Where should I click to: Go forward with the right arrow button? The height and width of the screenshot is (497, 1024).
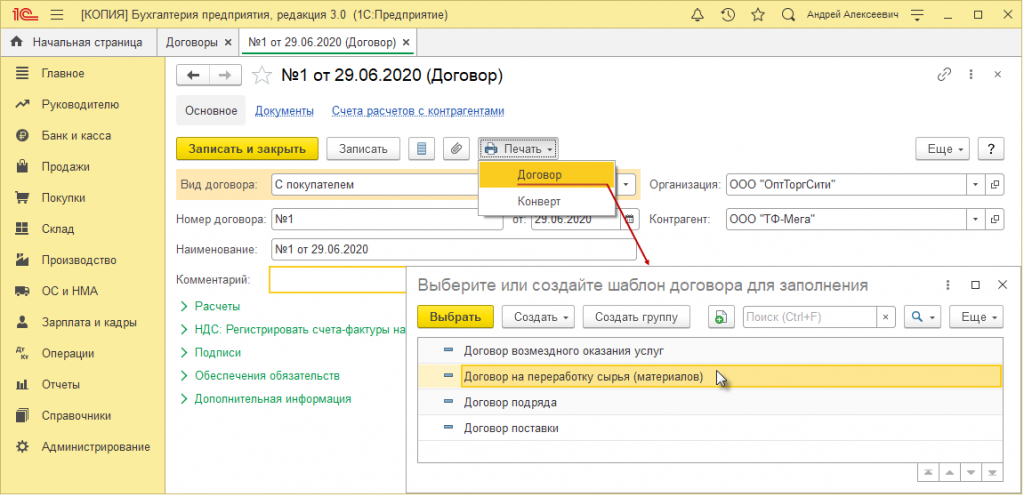tap(225, 76)
